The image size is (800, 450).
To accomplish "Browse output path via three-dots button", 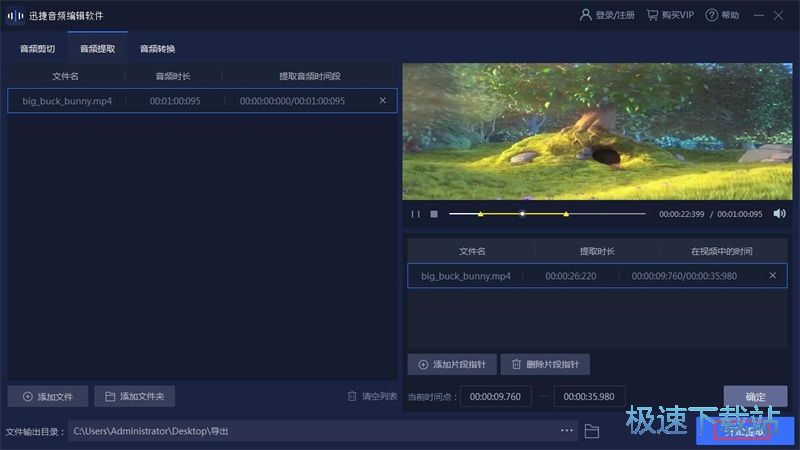I will 566,431.
